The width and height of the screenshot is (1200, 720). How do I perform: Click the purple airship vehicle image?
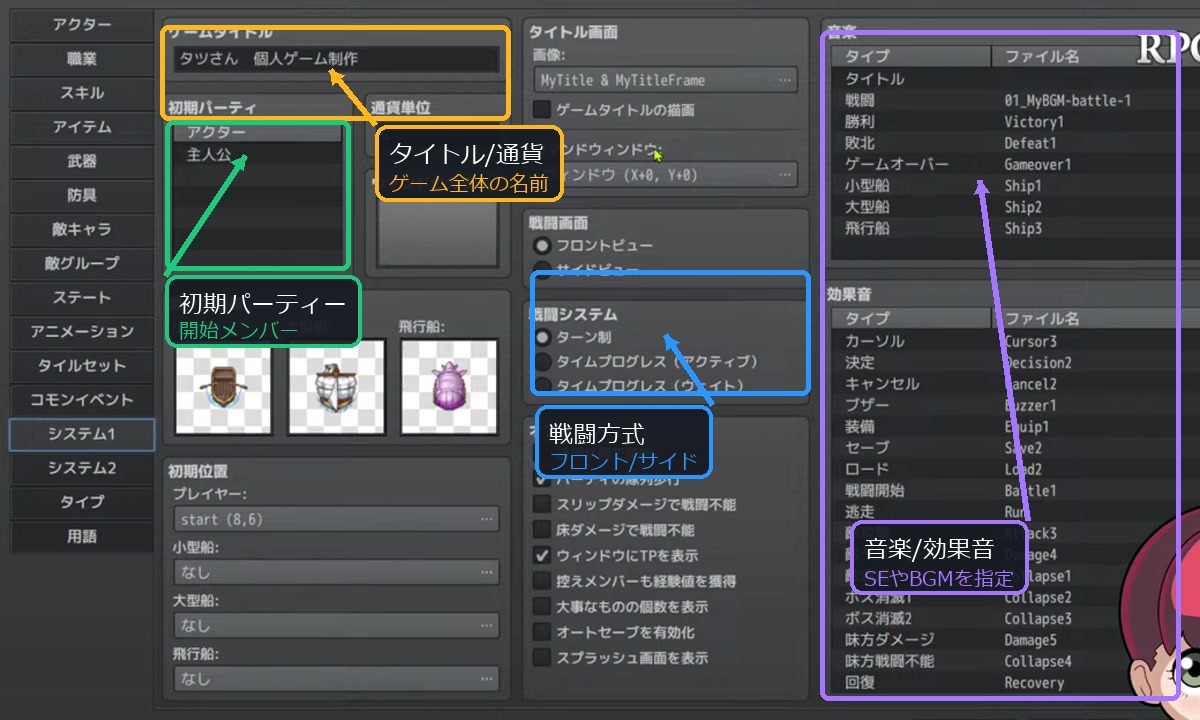[x=449, y=386]
